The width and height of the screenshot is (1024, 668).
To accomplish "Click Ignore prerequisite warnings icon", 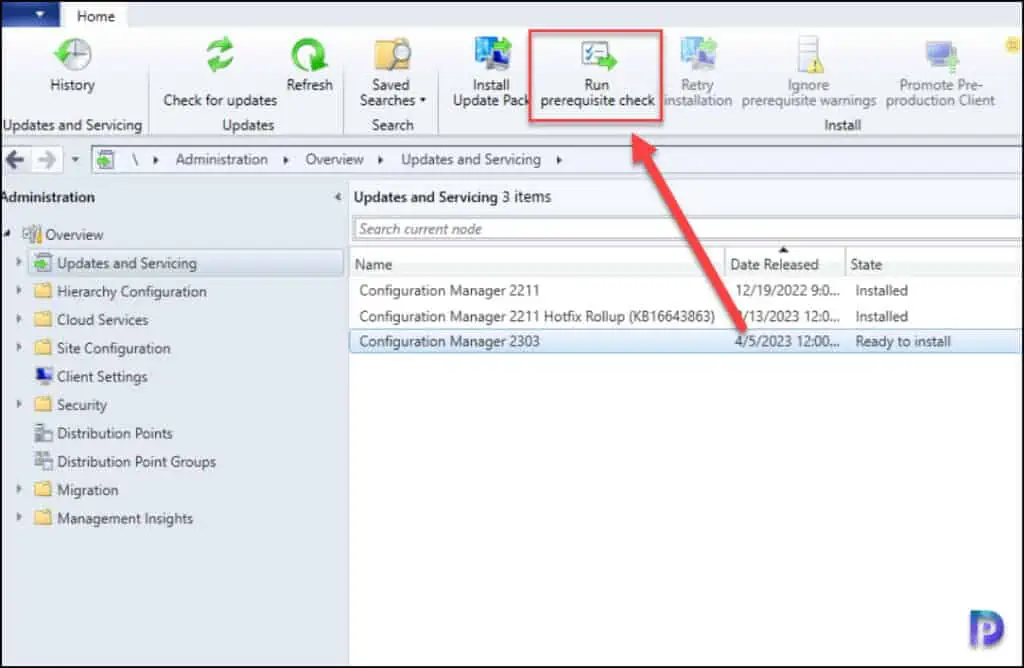I will 810,55.
